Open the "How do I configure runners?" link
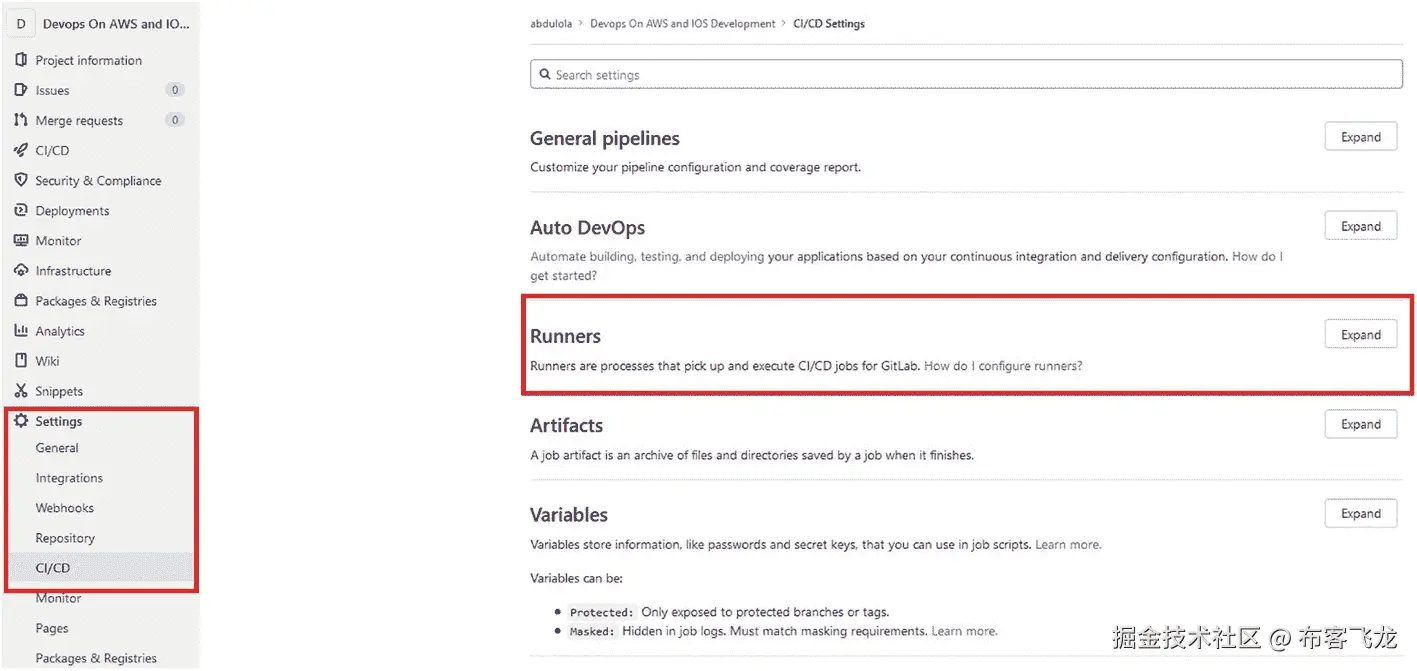This screenshot has width=1417, height=671. point(1002,366)
